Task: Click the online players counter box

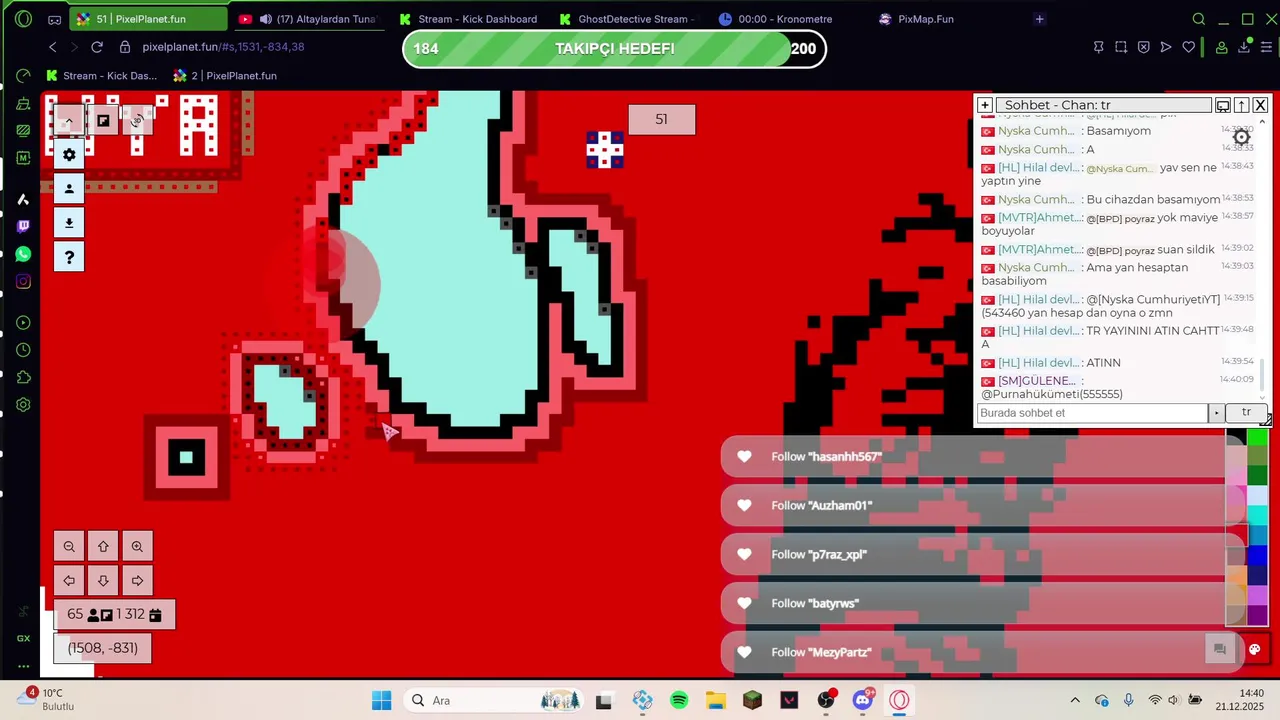Action: pyautogui.click(x=114, y=614)
